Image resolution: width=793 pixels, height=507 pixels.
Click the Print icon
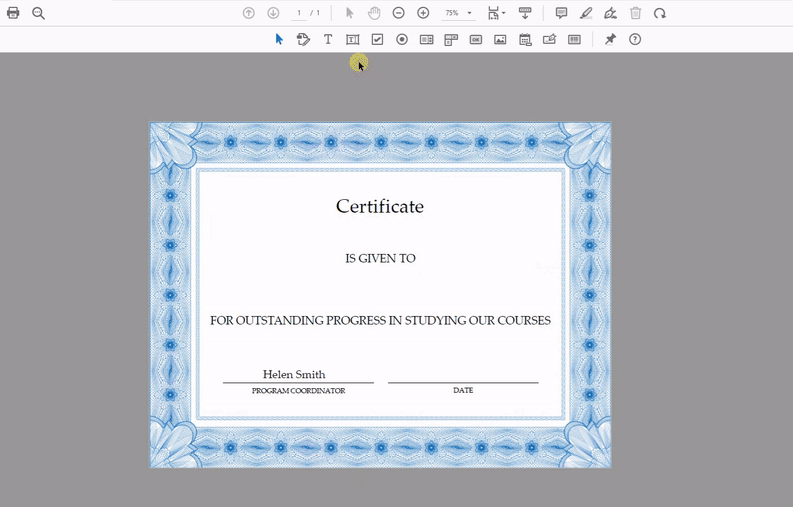pyautogui.click(x=13, y=13)
